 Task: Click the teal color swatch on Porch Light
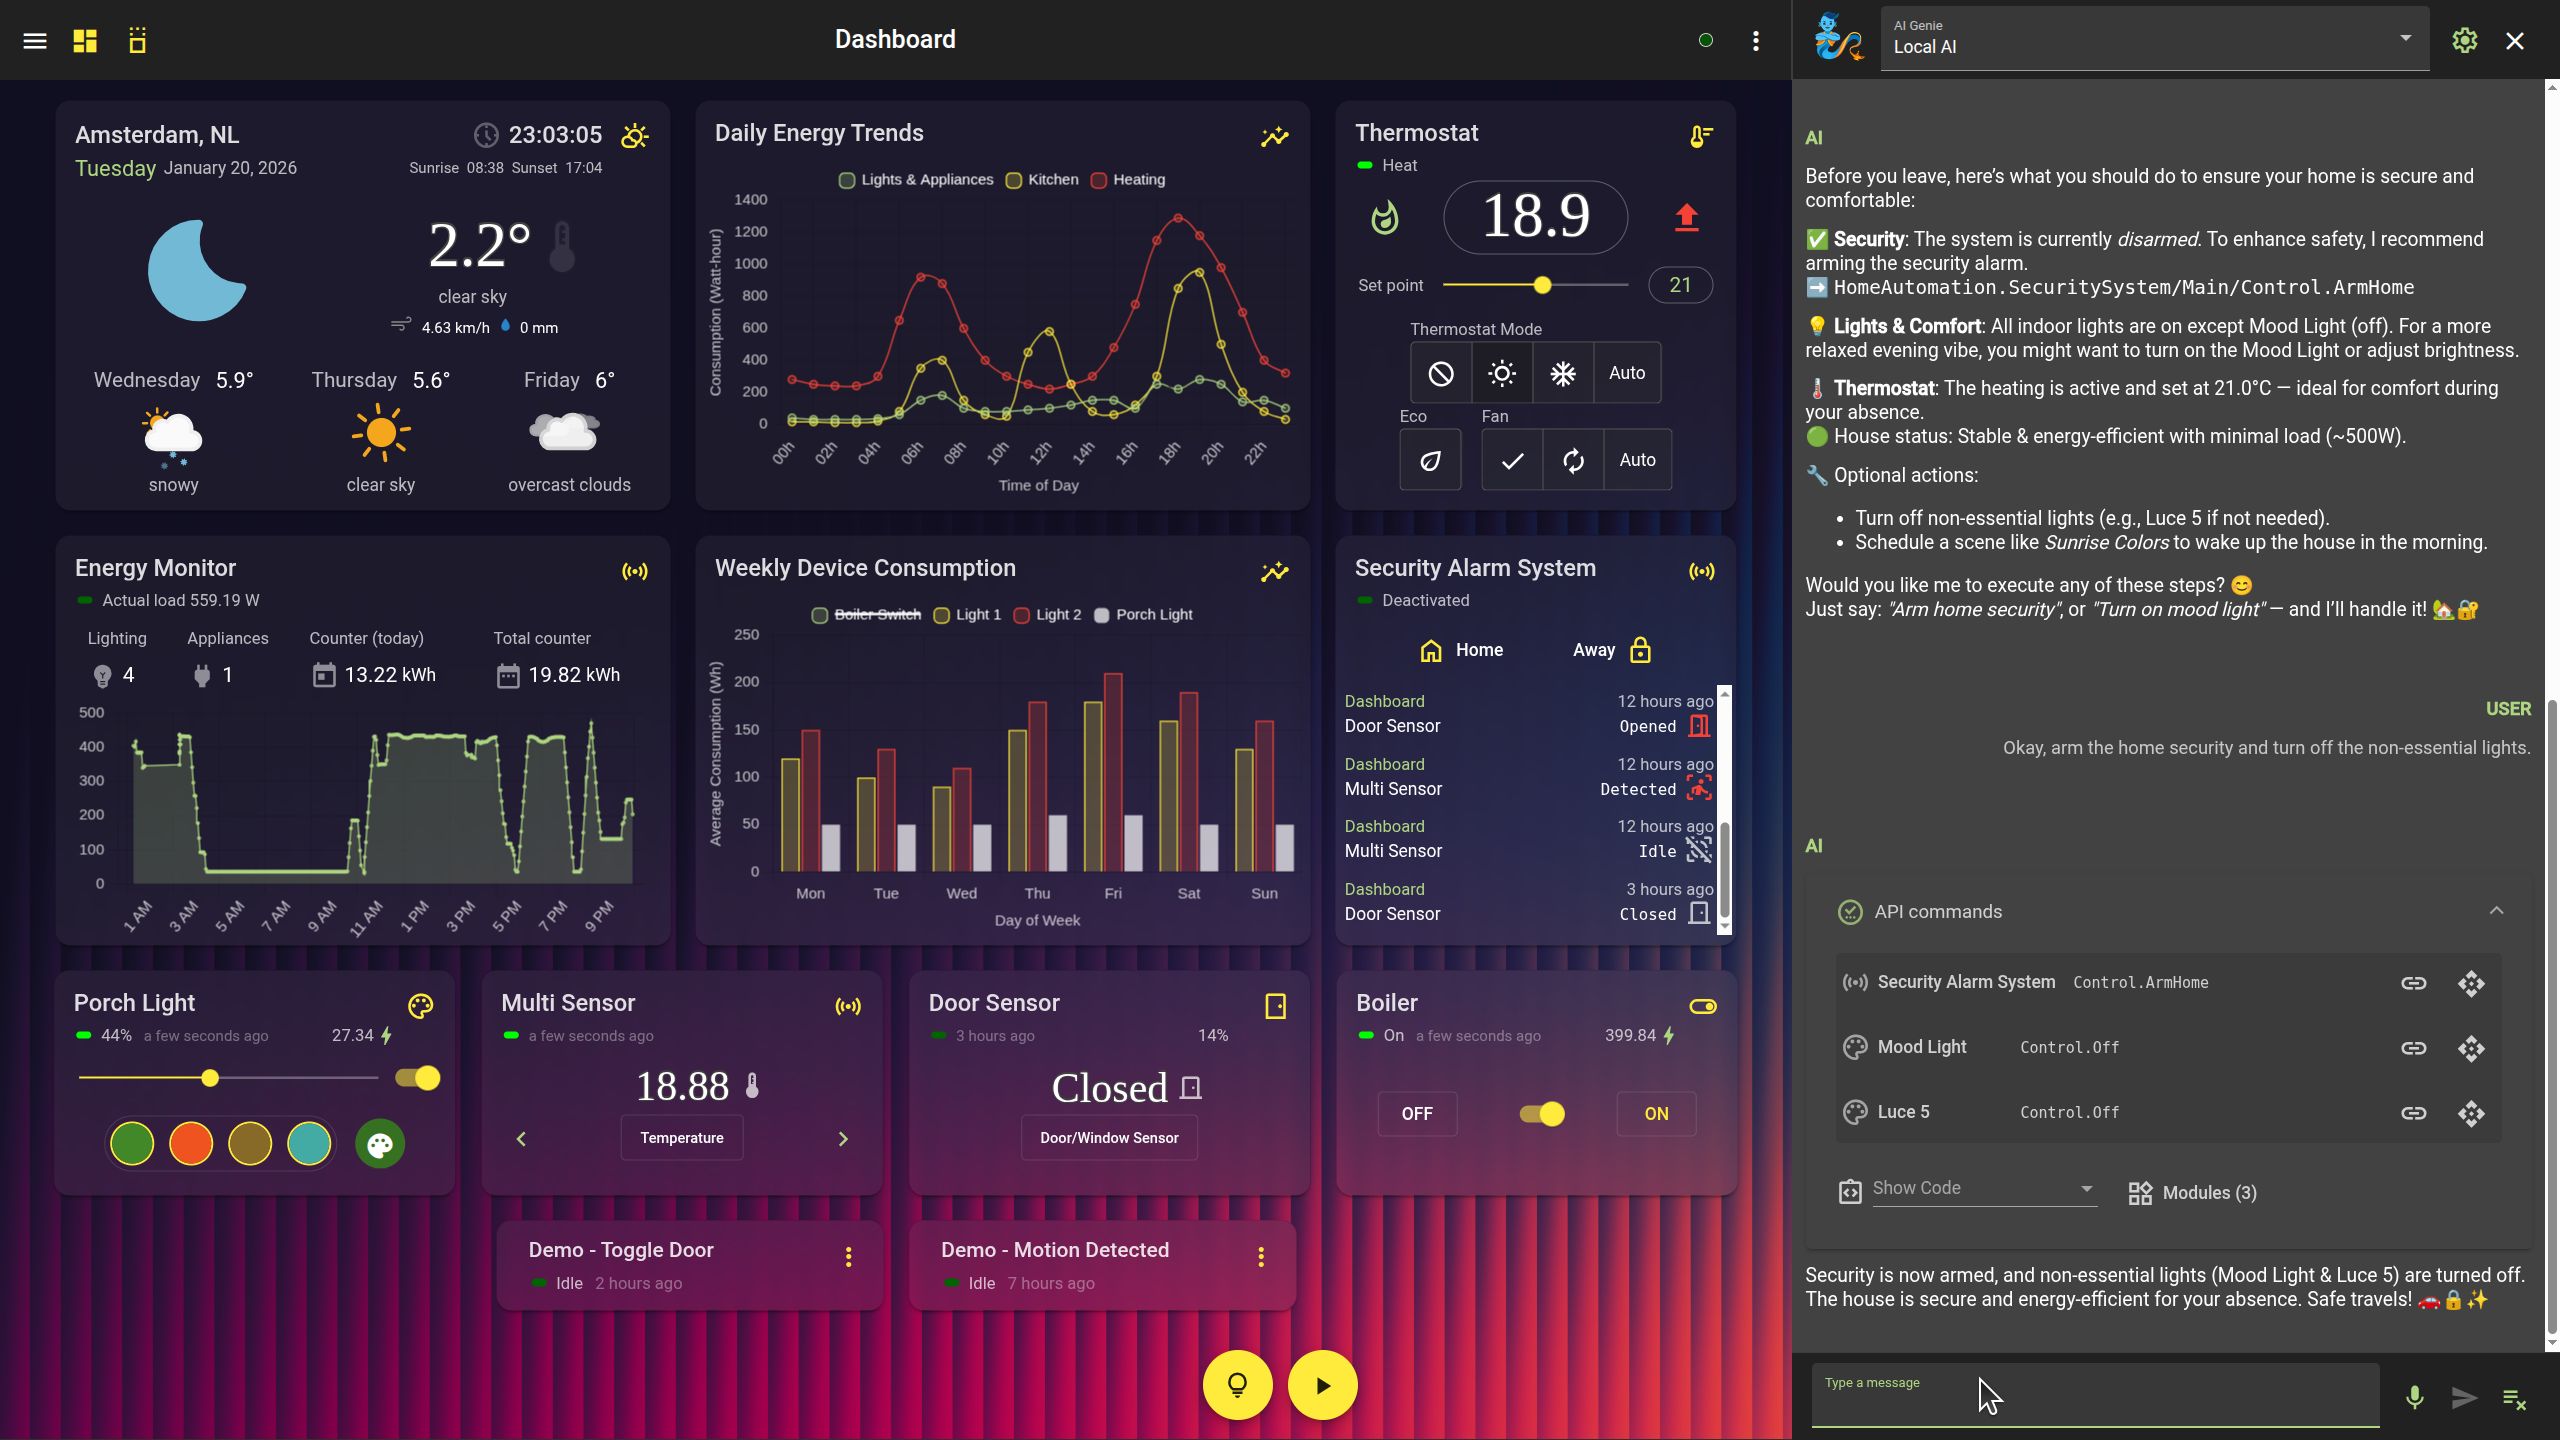[x=309, y=1144]
